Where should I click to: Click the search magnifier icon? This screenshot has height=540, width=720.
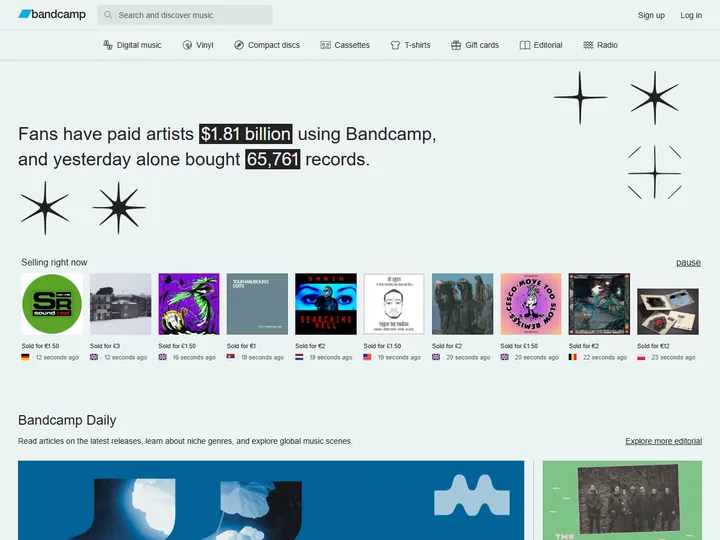pyautogui.click(x=108, y=15)
